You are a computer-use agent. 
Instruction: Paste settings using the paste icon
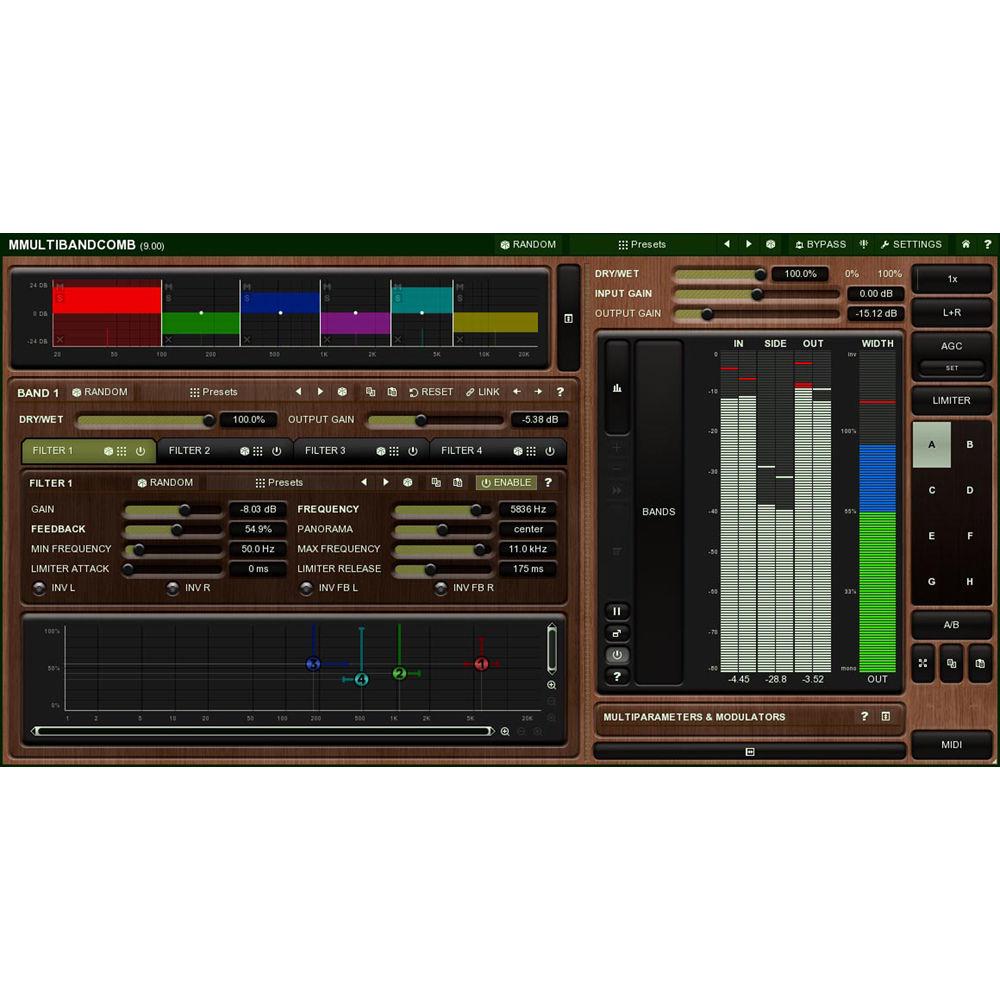[457, 482]
